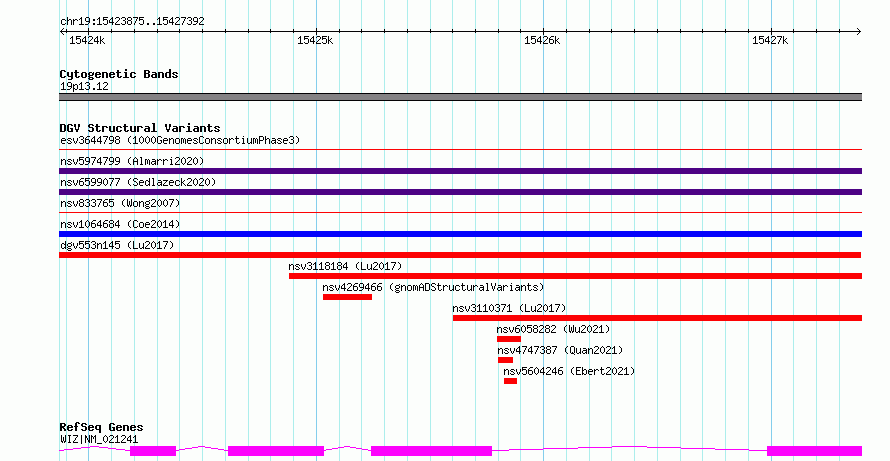Image resolution: width=890 pixels, height=461 pixels.
Task: Click nsv6058282 (Wu2021) label
Action: point(553,329)
